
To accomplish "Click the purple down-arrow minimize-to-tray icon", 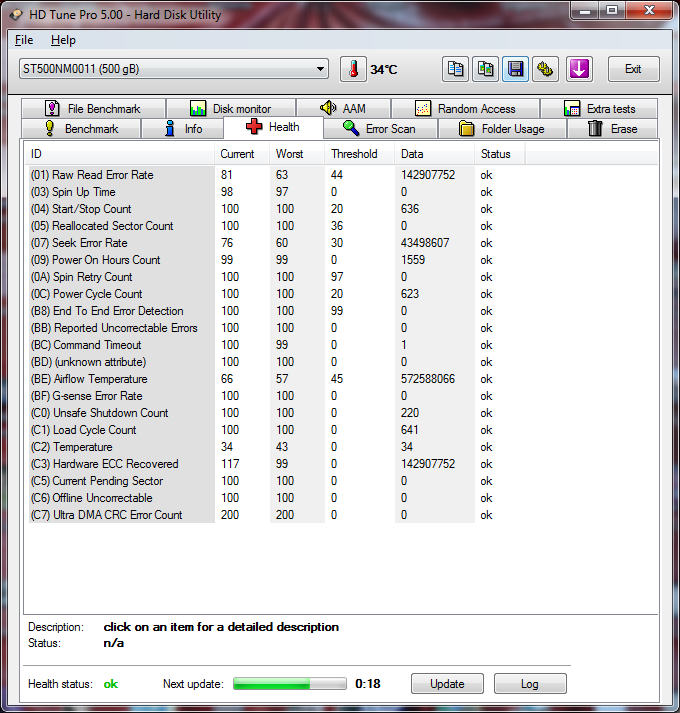I will (x=580, y=69).
